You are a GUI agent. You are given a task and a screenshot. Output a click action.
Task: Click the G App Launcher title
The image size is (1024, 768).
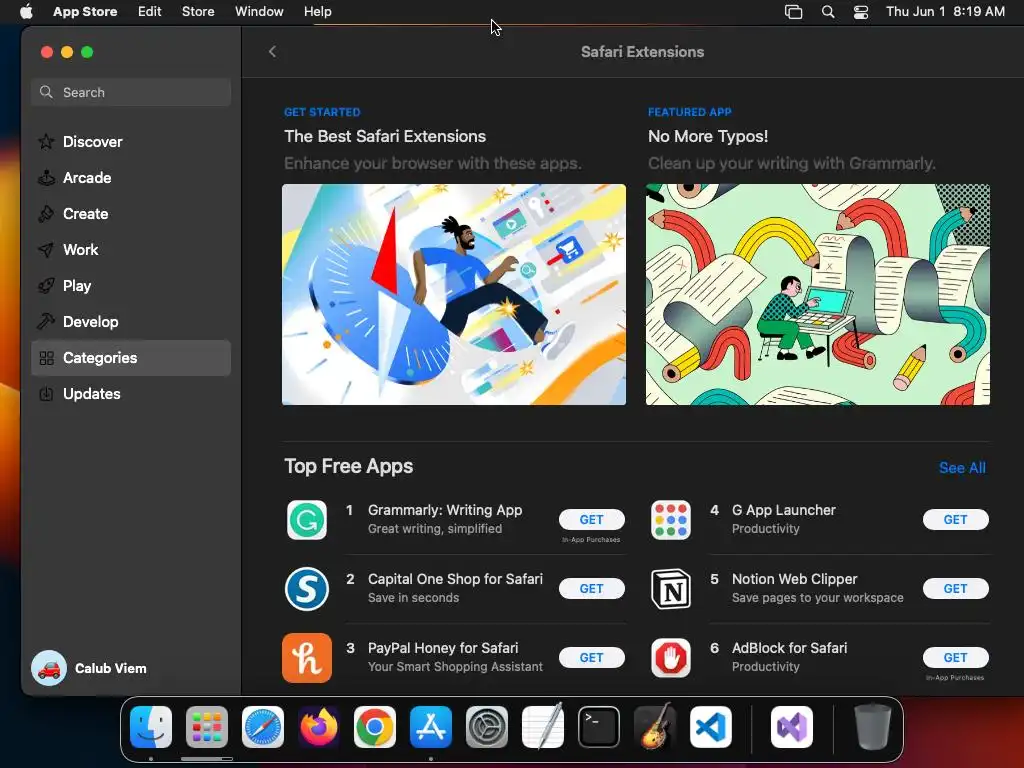[x=784, y=510]
